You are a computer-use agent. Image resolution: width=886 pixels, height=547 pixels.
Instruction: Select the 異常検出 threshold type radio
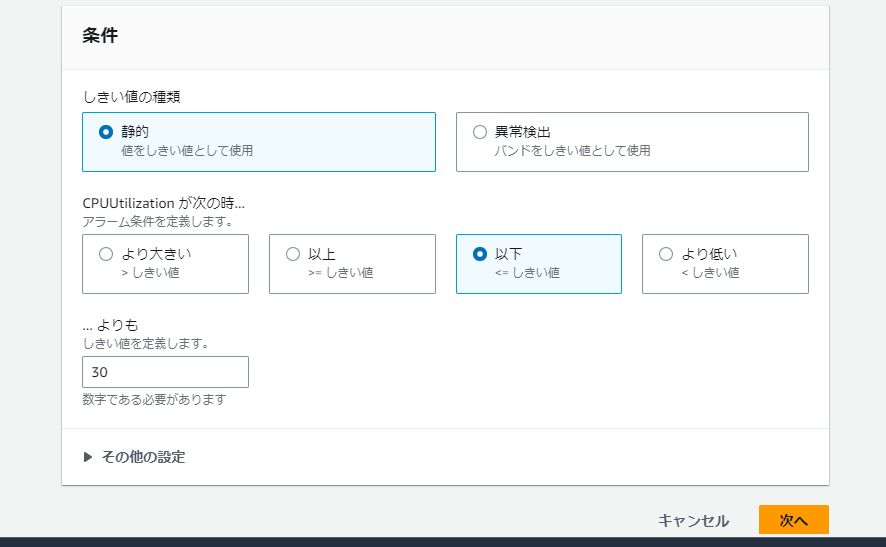480,132
